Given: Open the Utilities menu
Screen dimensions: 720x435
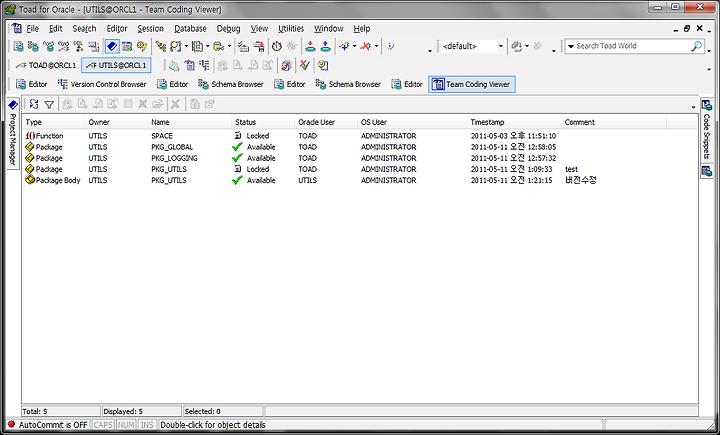Looking at the screenshot, I should [x=291, y=28].
